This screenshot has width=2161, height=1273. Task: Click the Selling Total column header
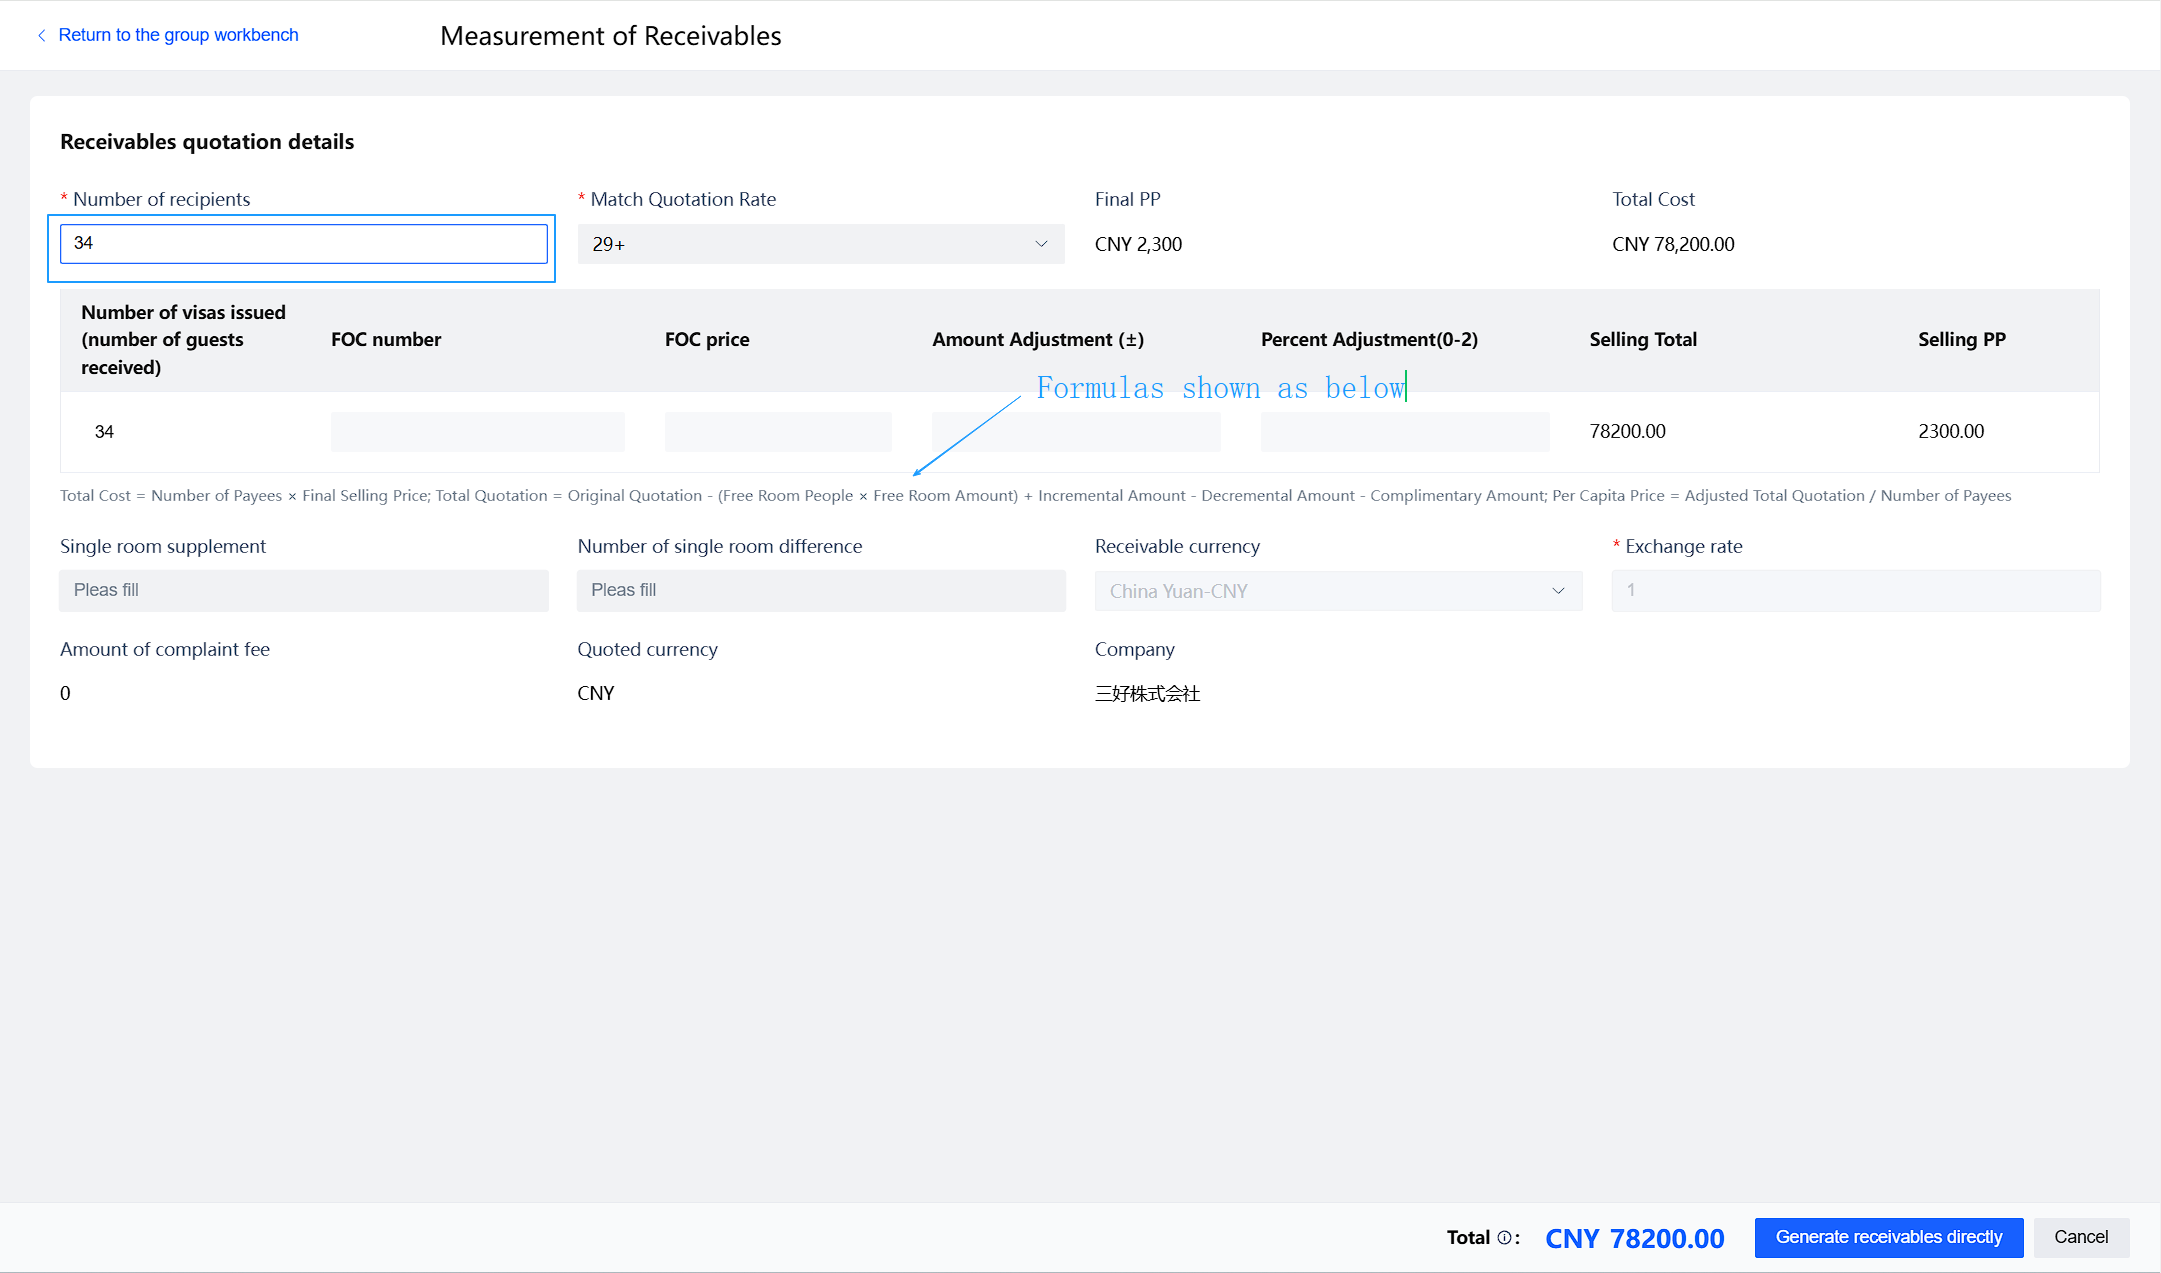tap(1643, 340)
